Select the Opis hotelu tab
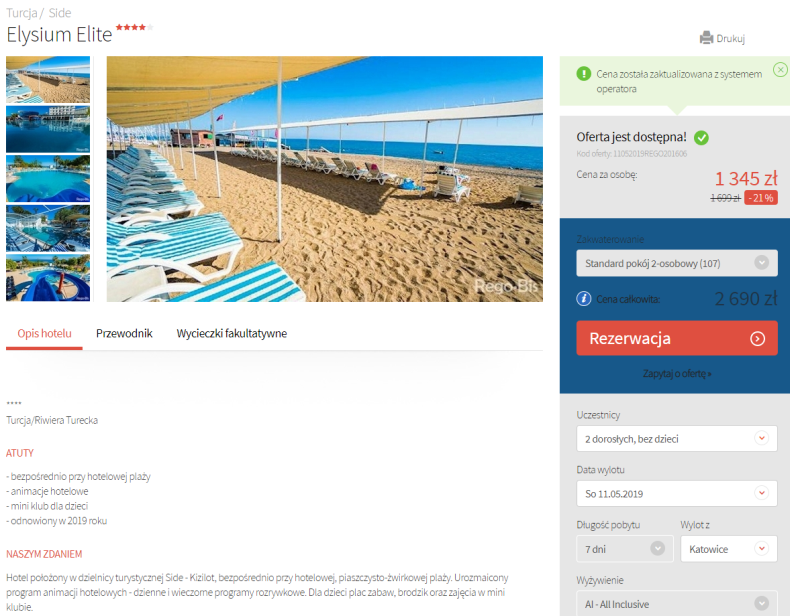Viewport: 790px width, 616px height. pyautogui.click(x=44, y=333)
